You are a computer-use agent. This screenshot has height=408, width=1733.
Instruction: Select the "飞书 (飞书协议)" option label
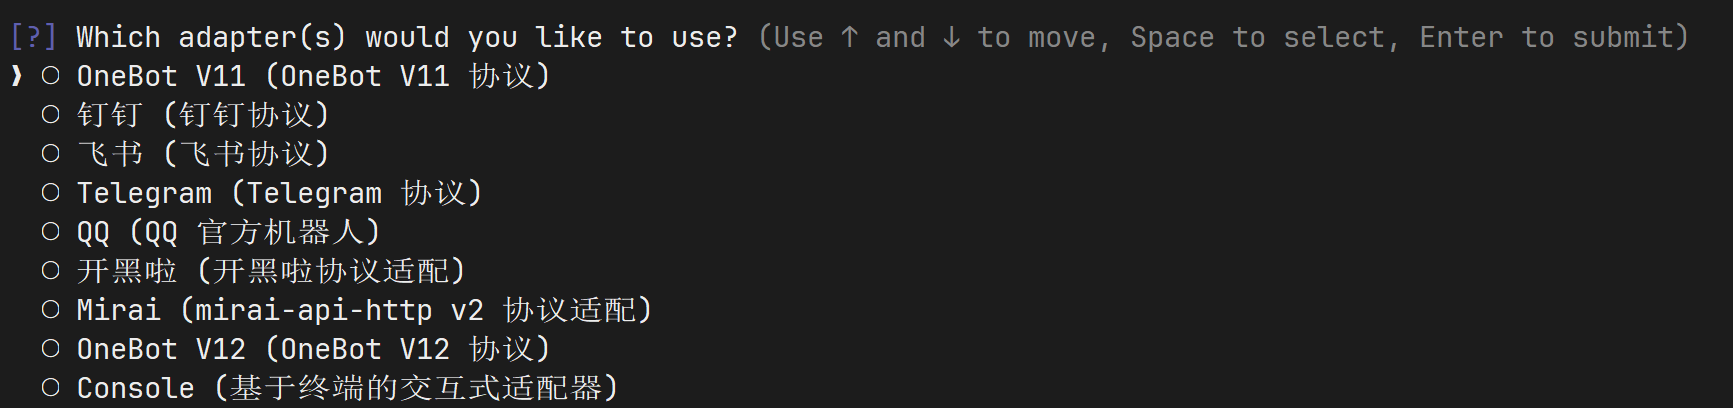click(x=203, y=154)
